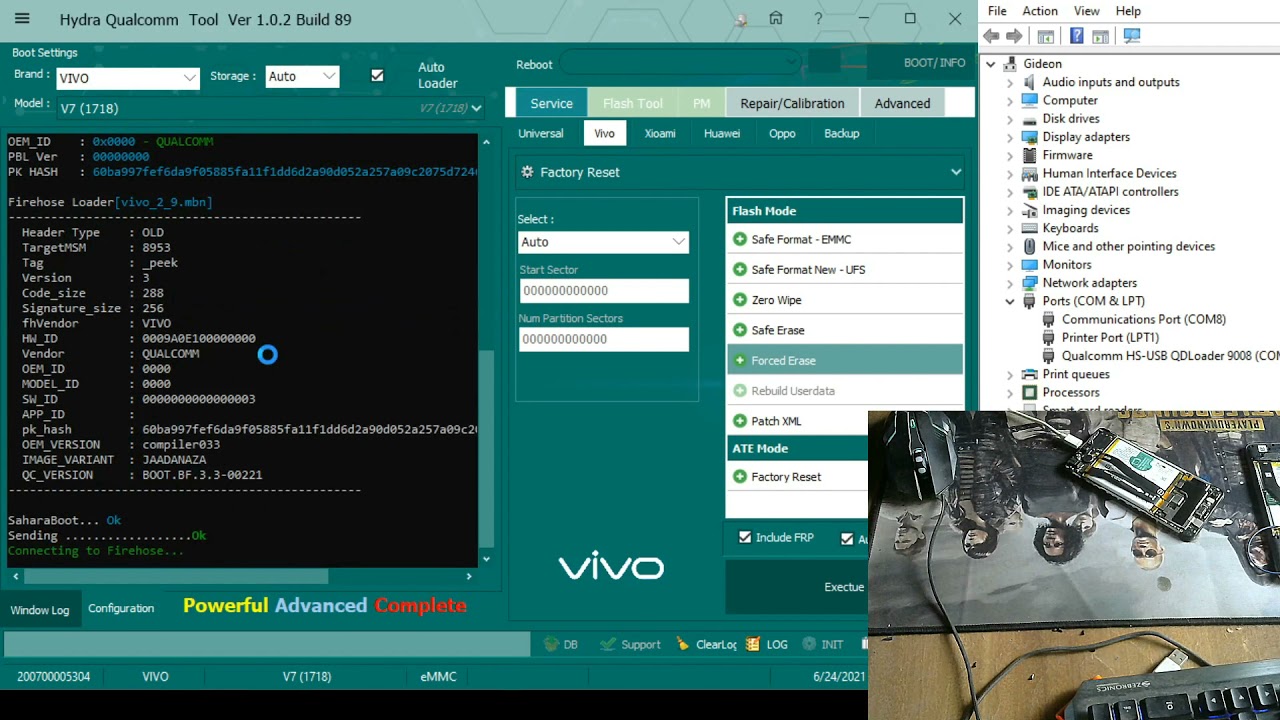Screen dimensions: 1280x720
Task: Open the Hydra hamburger menu
Action: click(x=22, y=19)
